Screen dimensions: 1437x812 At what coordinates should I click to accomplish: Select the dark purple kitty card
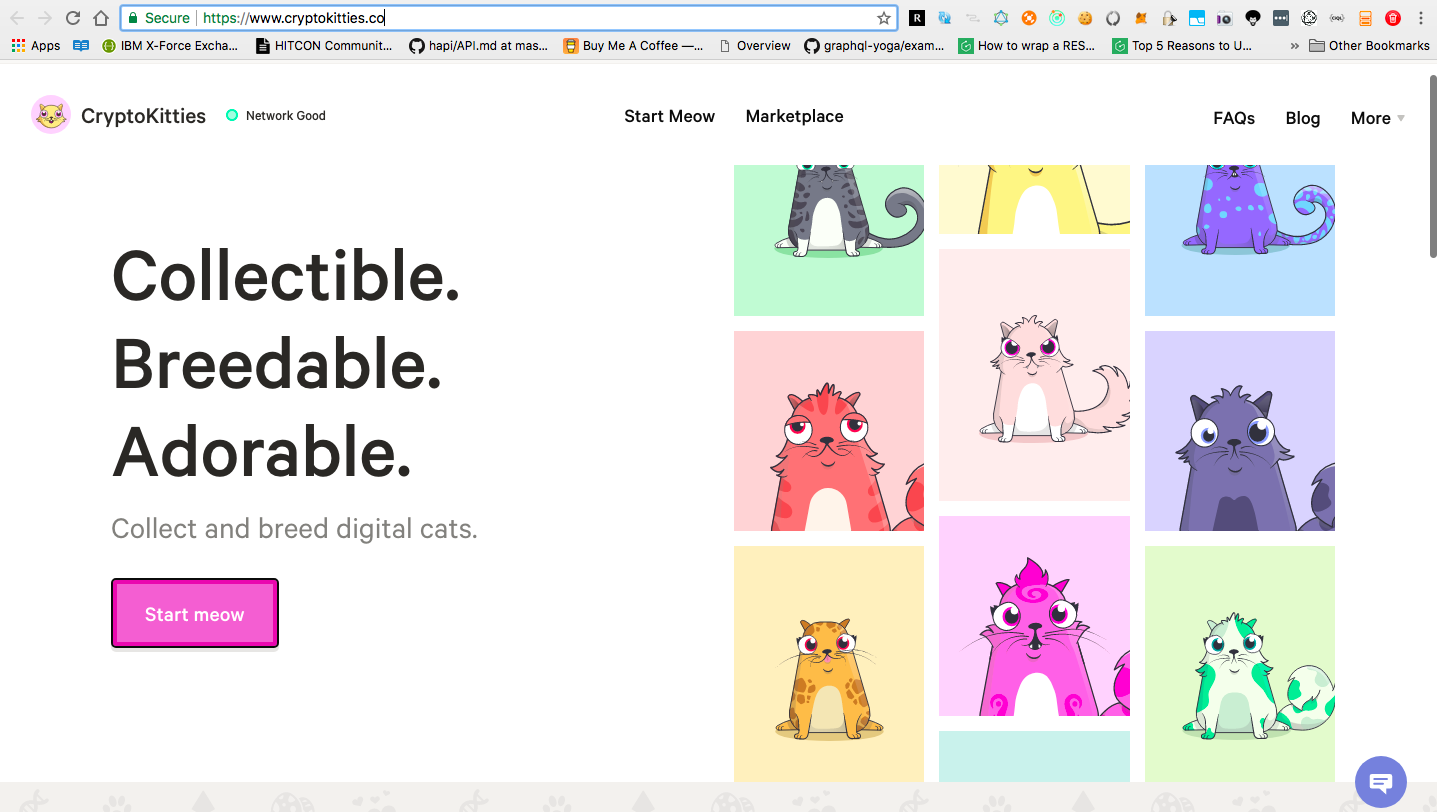click(1240, 431)
